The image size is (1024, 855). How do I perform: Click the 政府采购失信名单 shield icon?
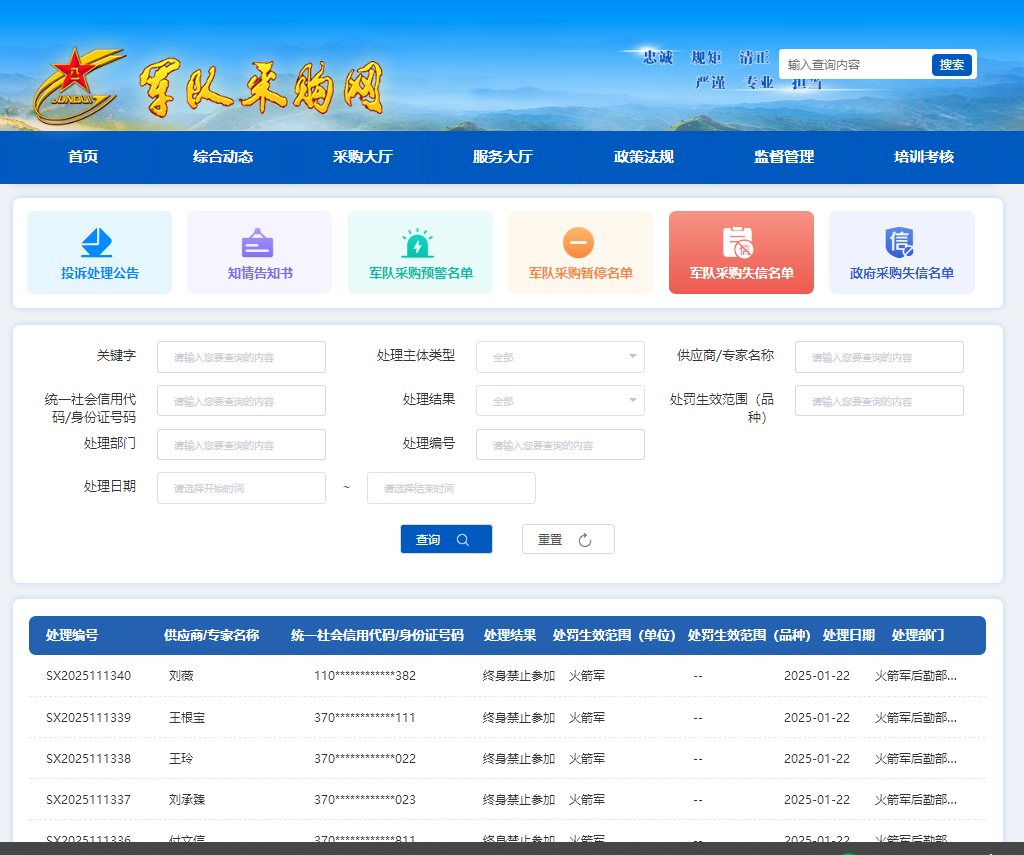(x=899, y=242)
